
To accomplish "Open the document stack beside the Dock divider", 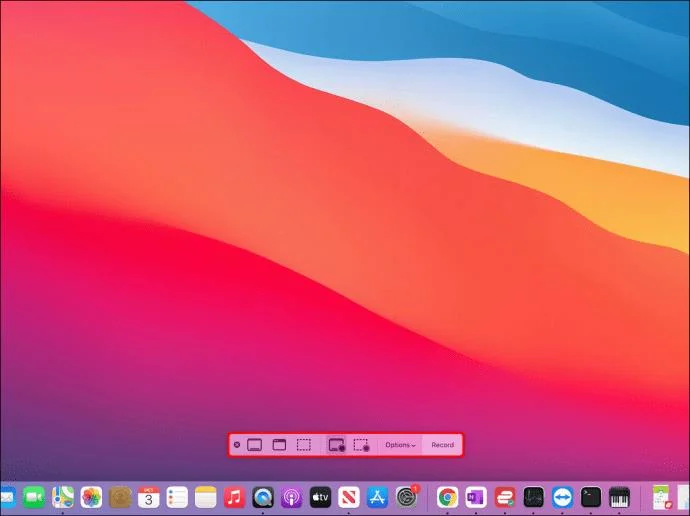I will tap(662, 497).
